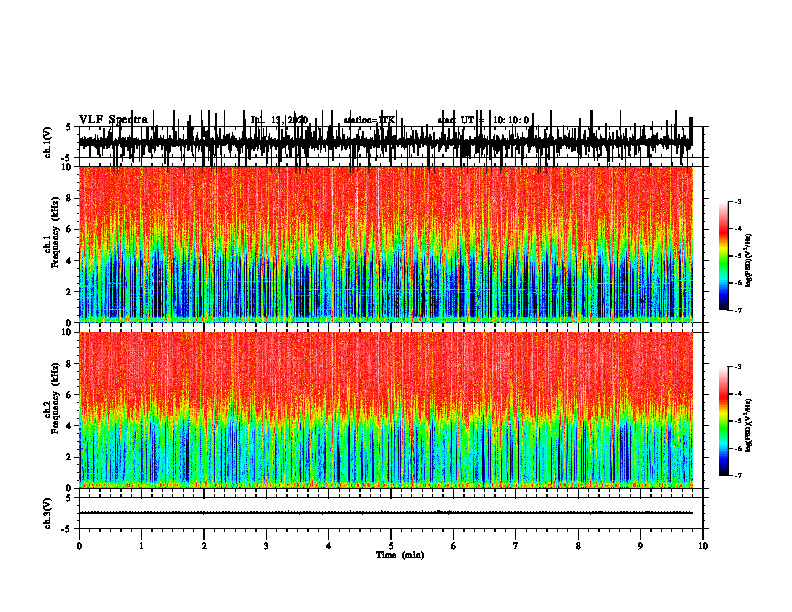Click the time axis tick label 10

[x=703, y=546]
